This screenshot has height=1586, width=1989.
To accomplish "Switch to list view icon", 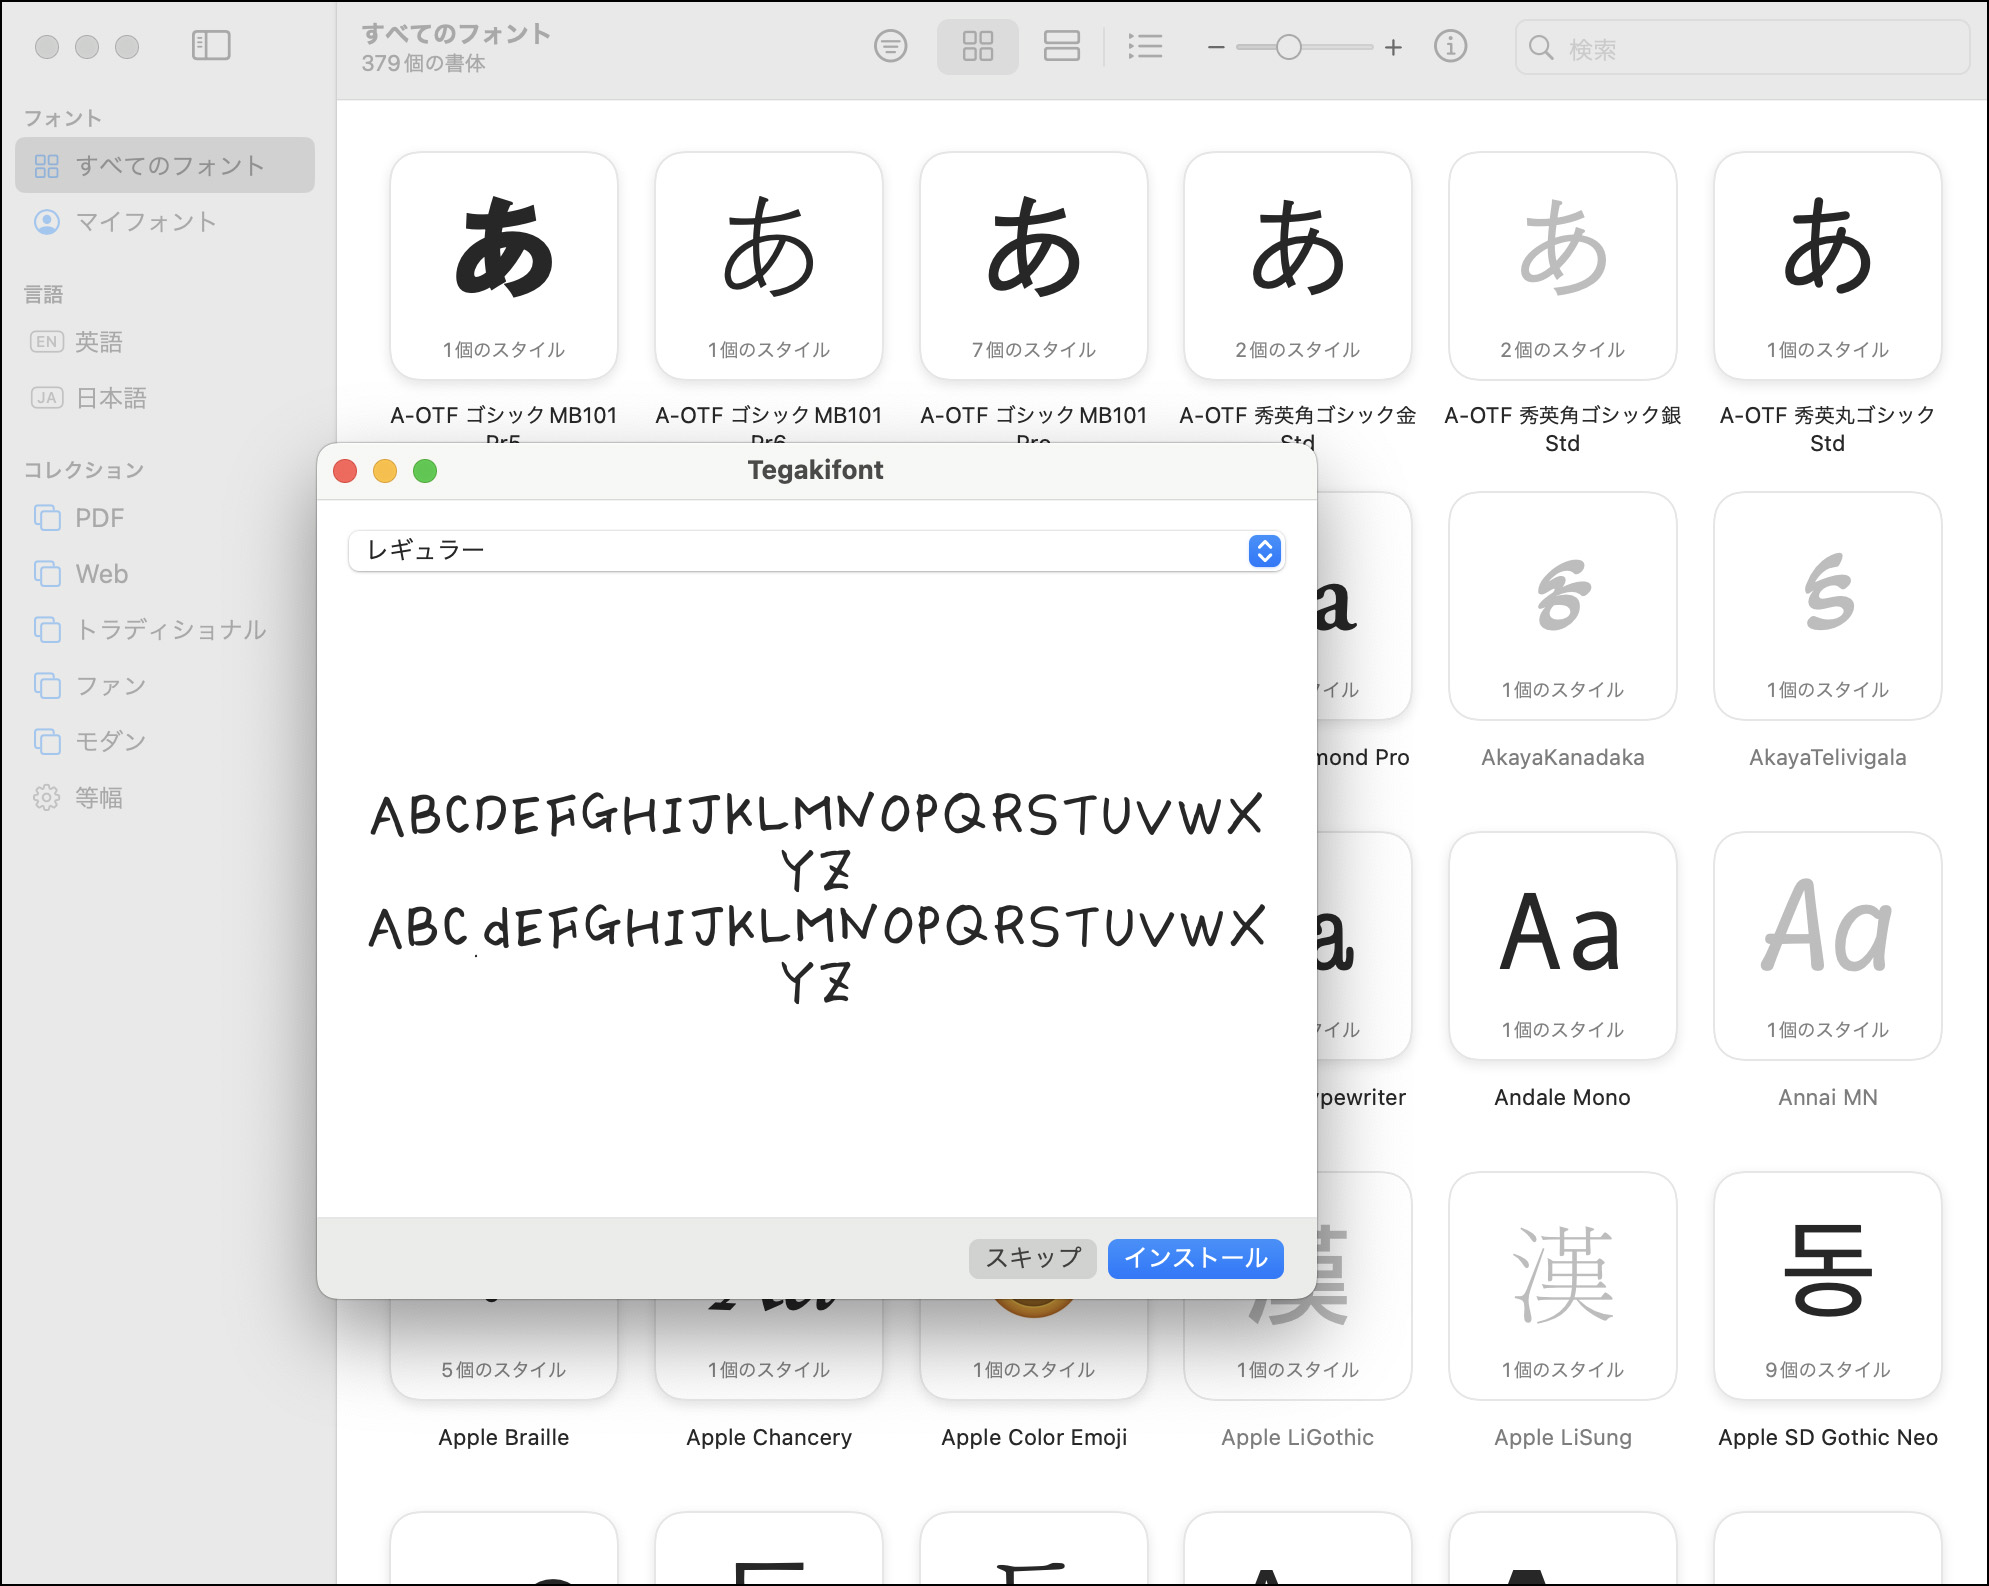I will click(x=1145, y=46).
